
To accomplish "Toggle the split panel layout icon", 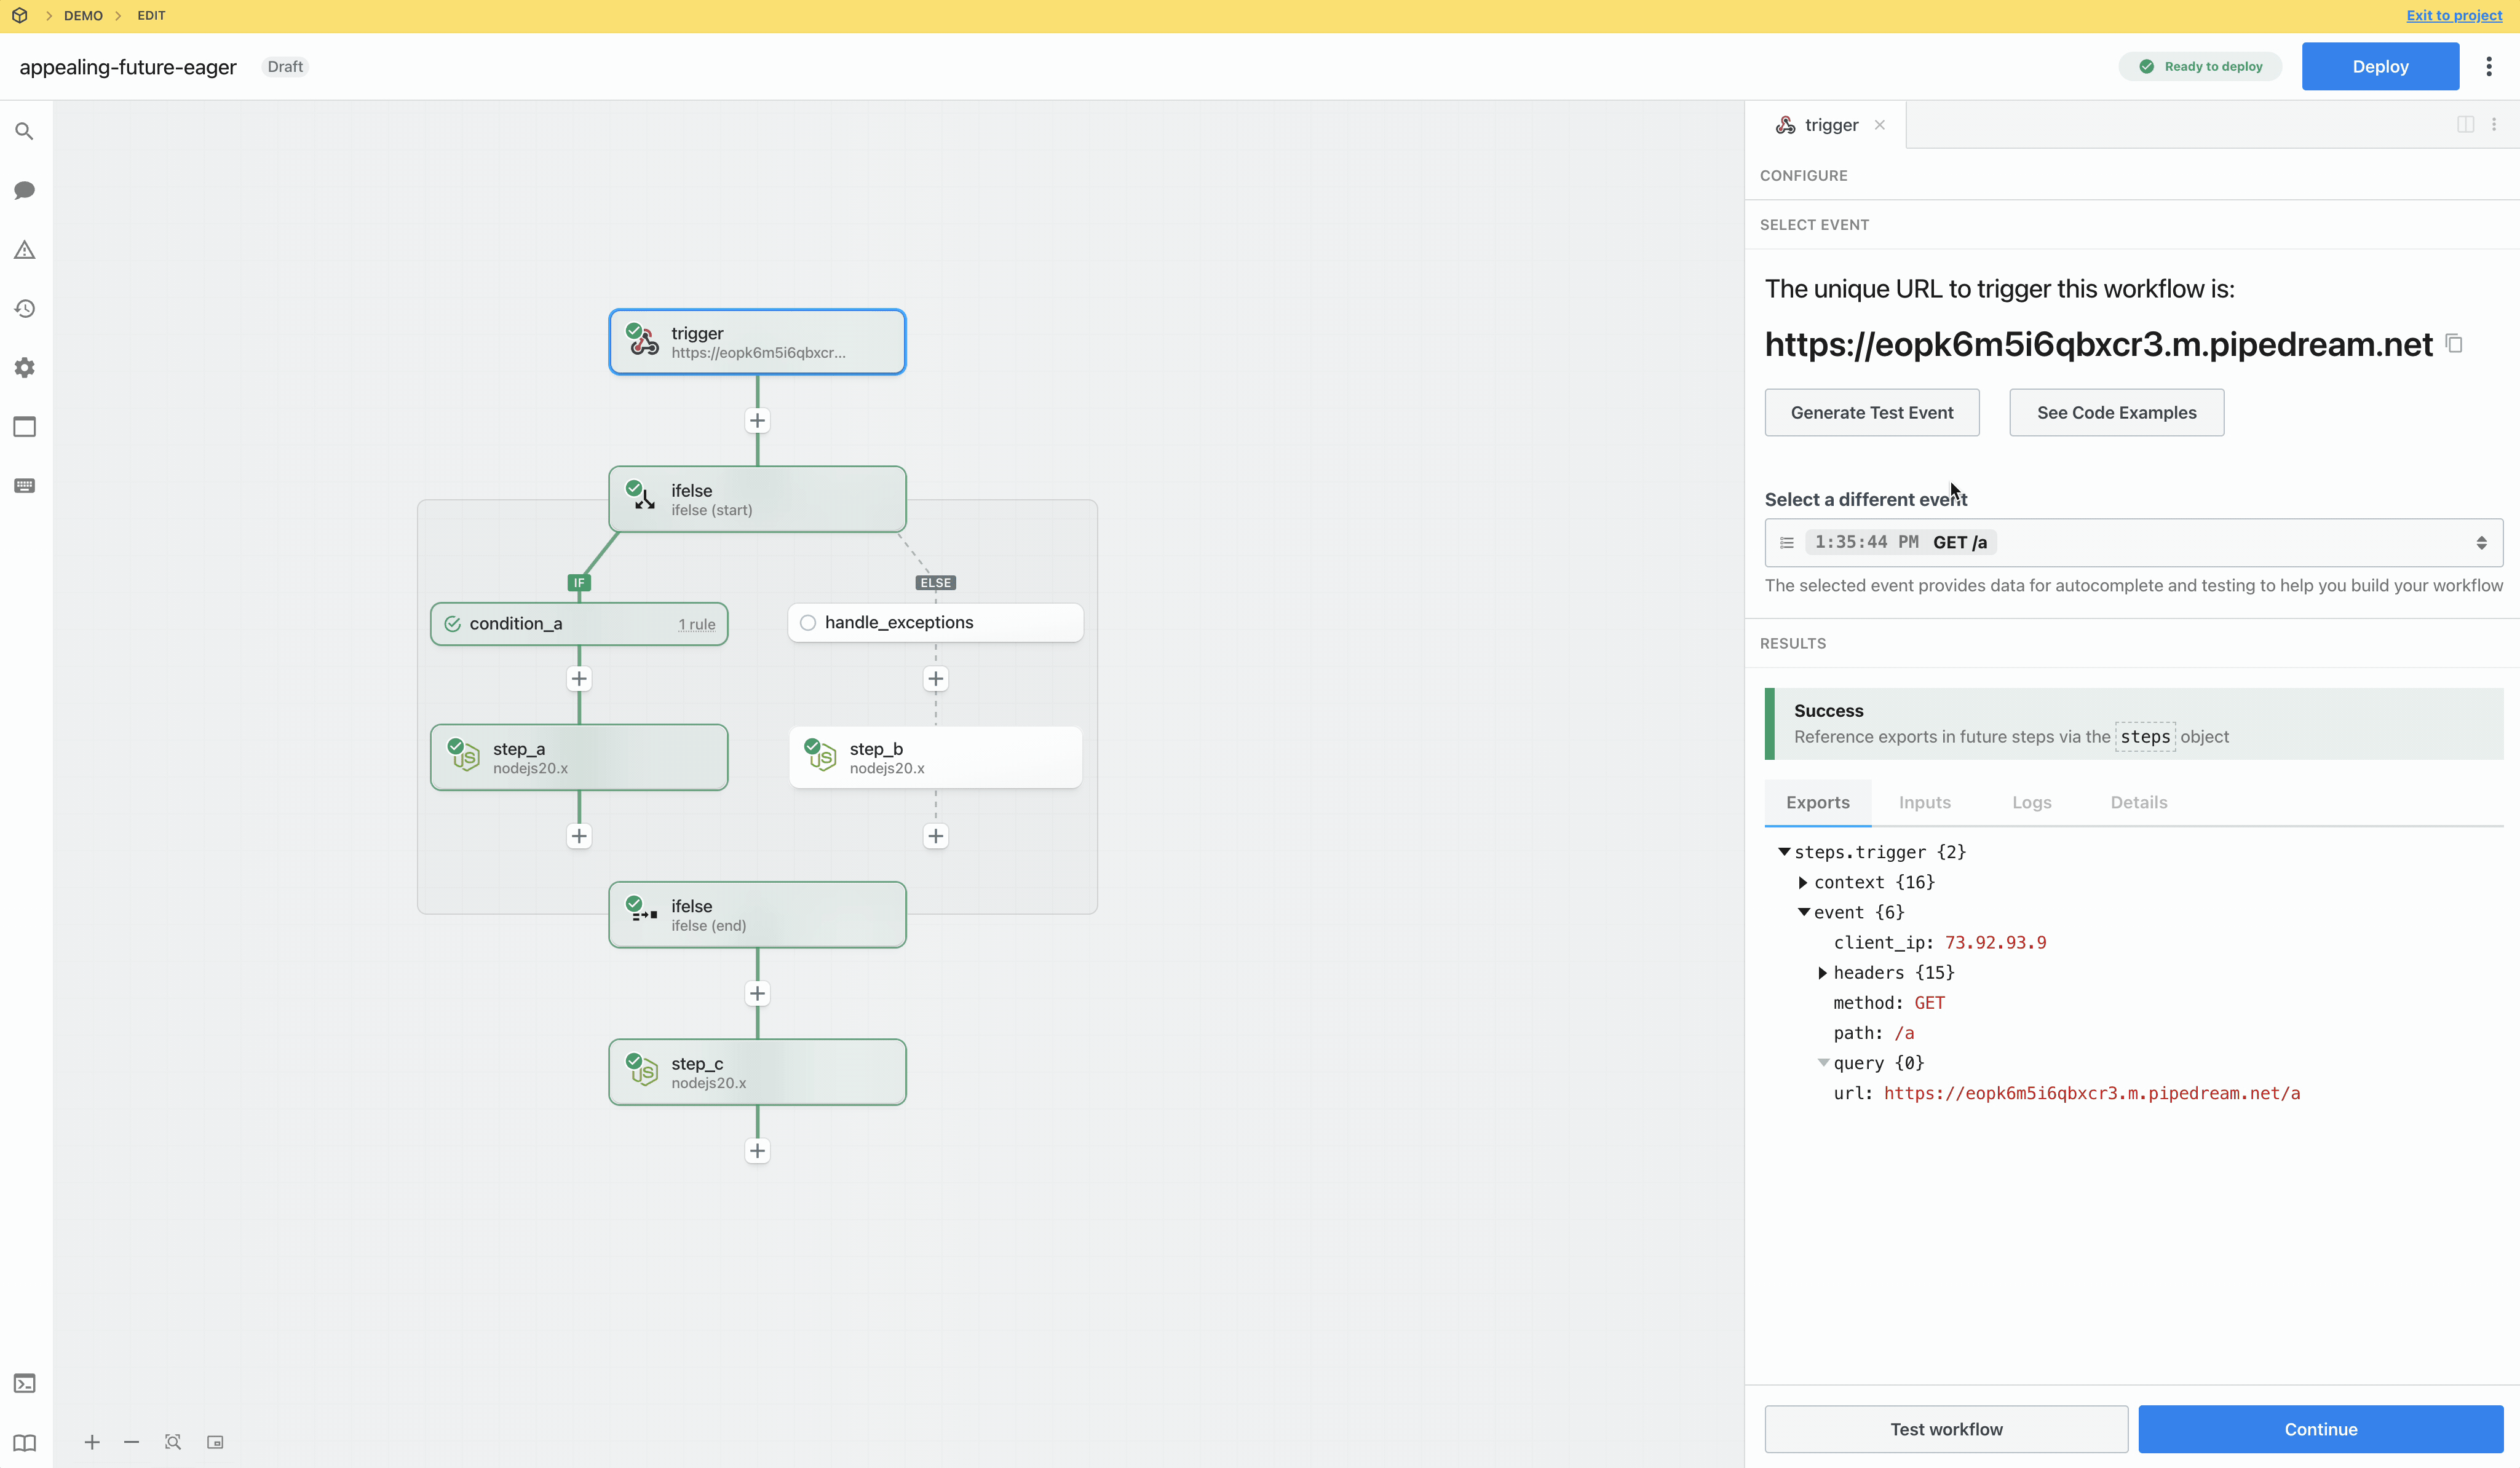I will click(2465, 124).
